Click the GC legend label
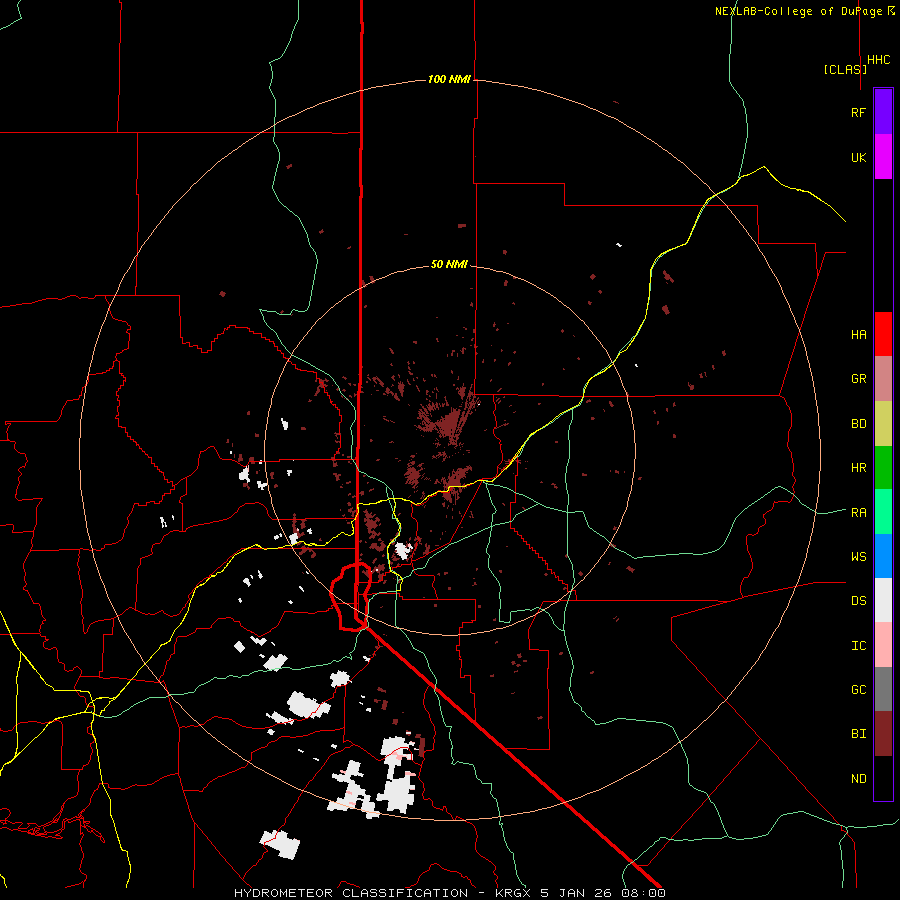This screenshot has width=900, height=900. point(858,689)
